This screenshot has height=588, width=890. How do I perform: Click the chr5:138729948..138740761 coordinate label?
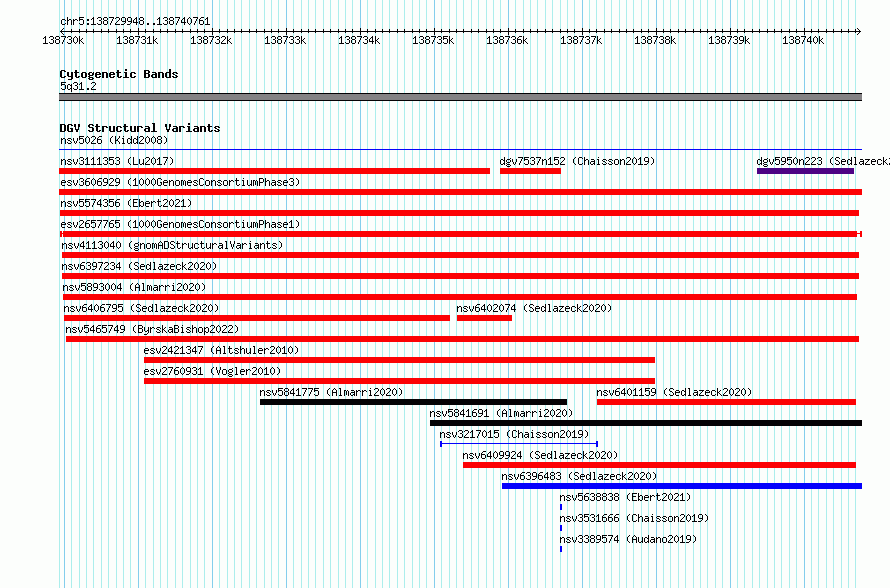click(x=135, y=21)
